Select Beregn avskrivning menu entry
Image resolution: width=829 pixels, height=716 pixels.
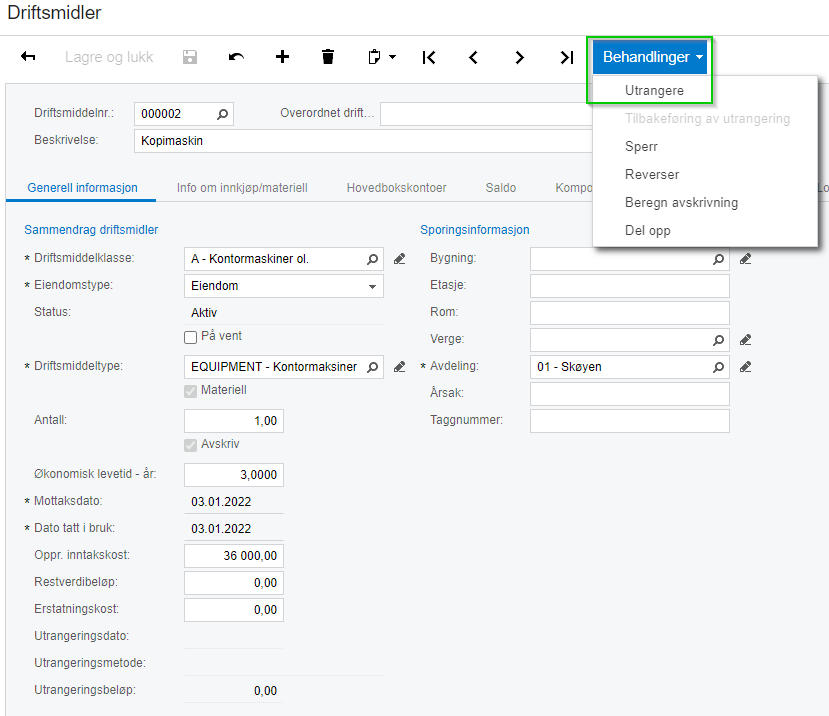[x=681, y=203]
